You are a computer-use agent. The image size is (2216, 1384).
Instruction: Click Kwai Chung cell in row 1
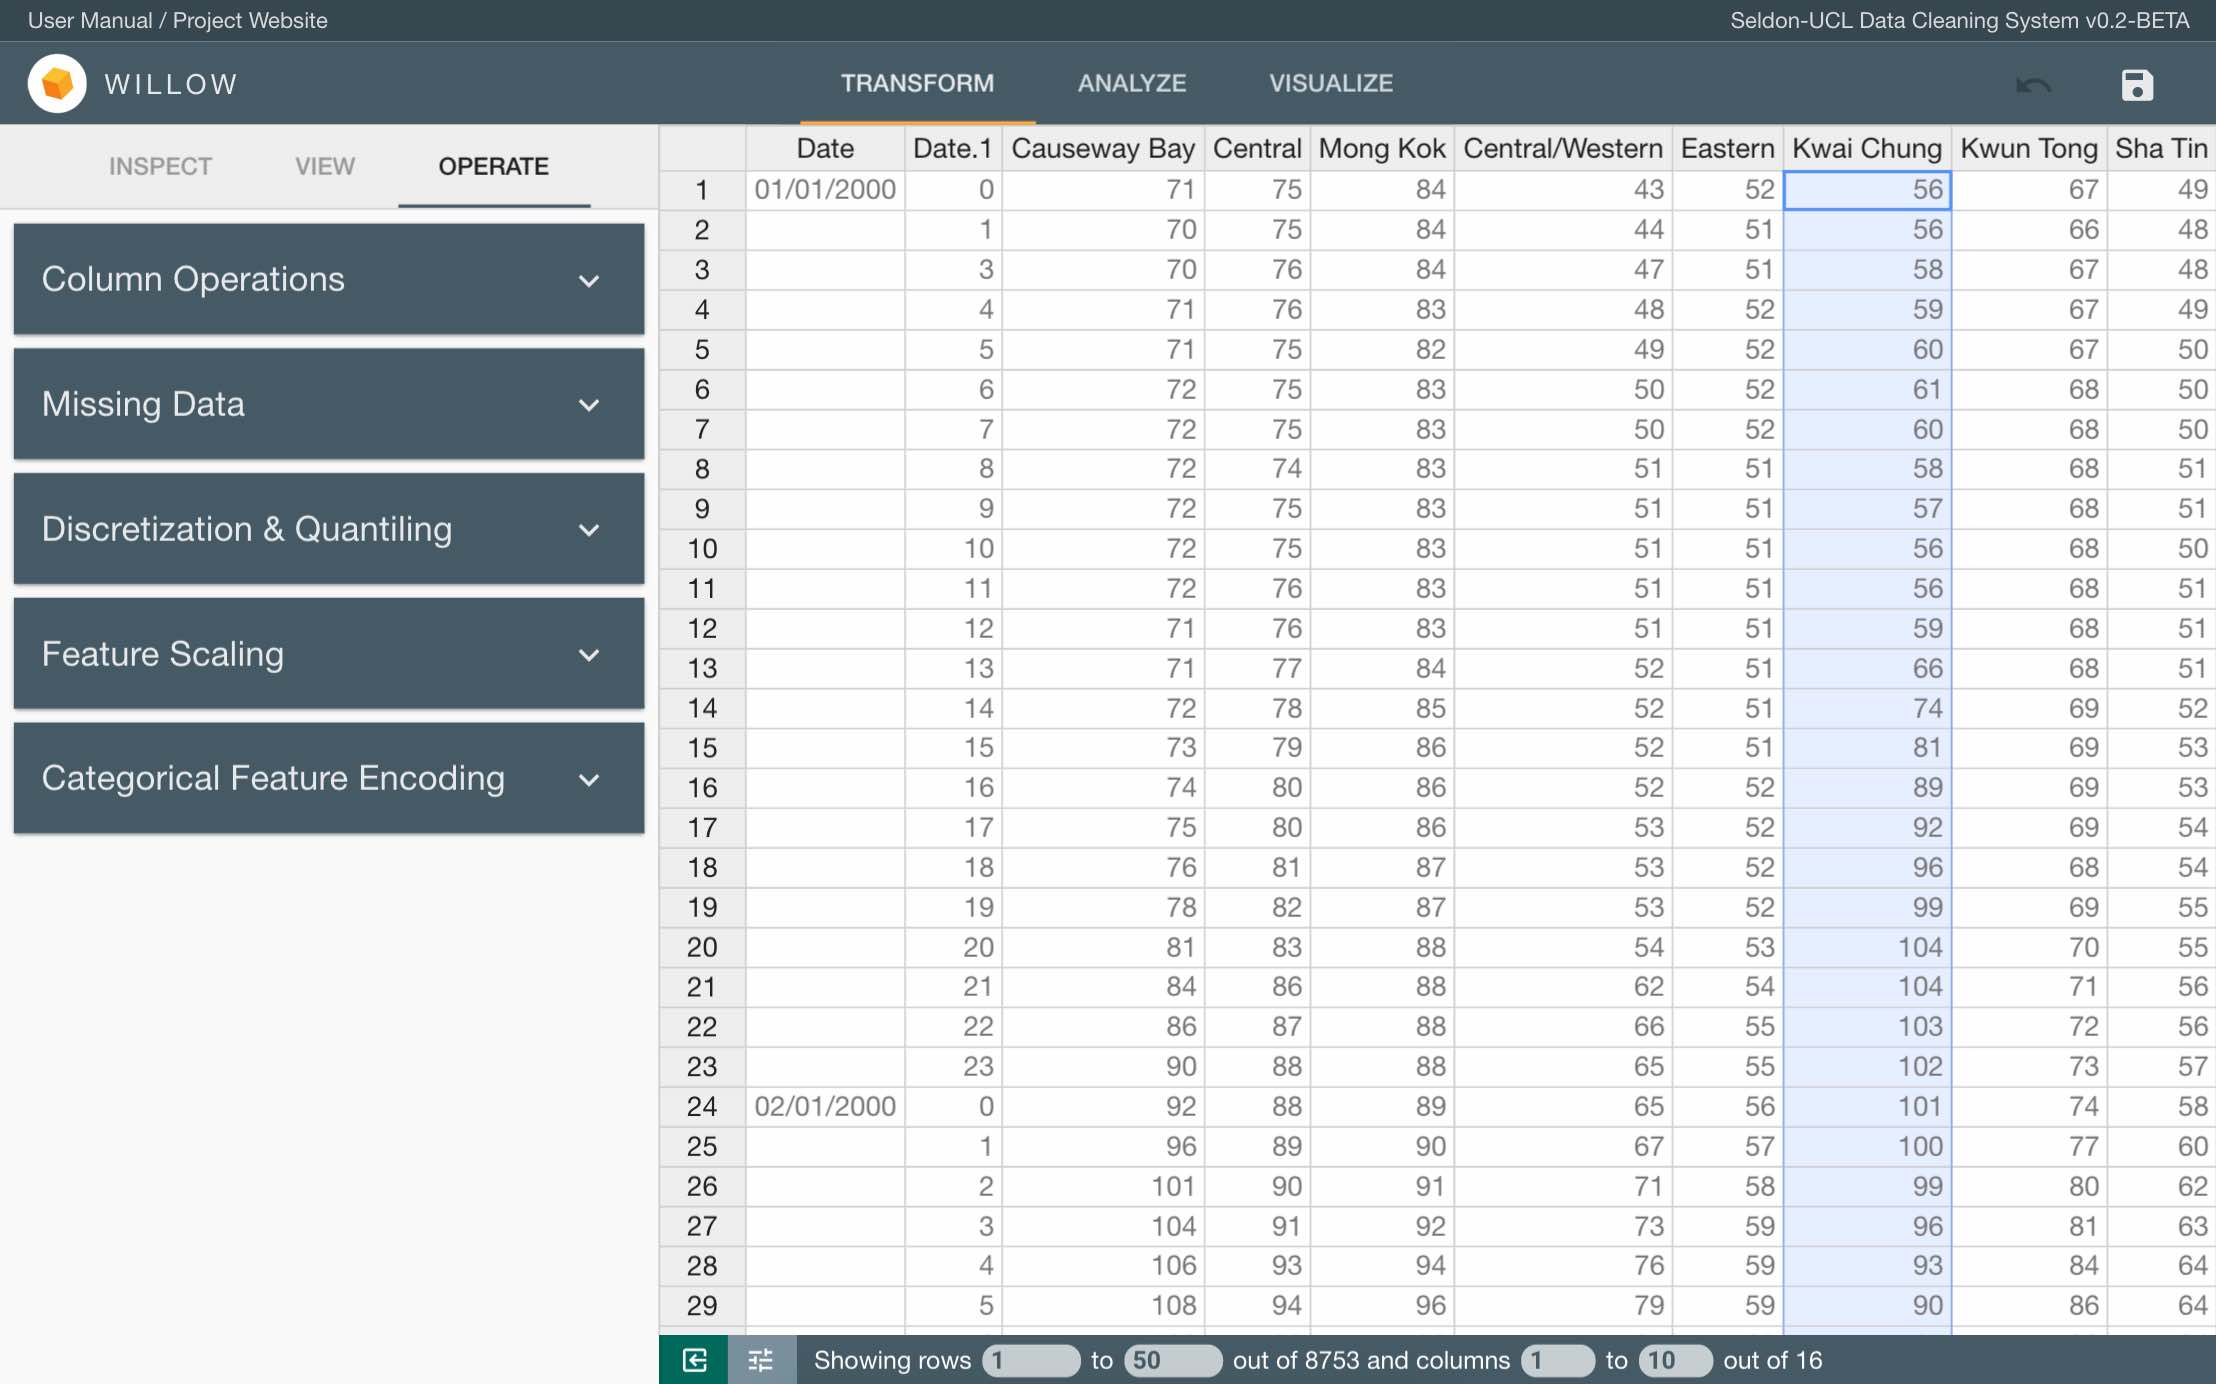click(1867, 189)
